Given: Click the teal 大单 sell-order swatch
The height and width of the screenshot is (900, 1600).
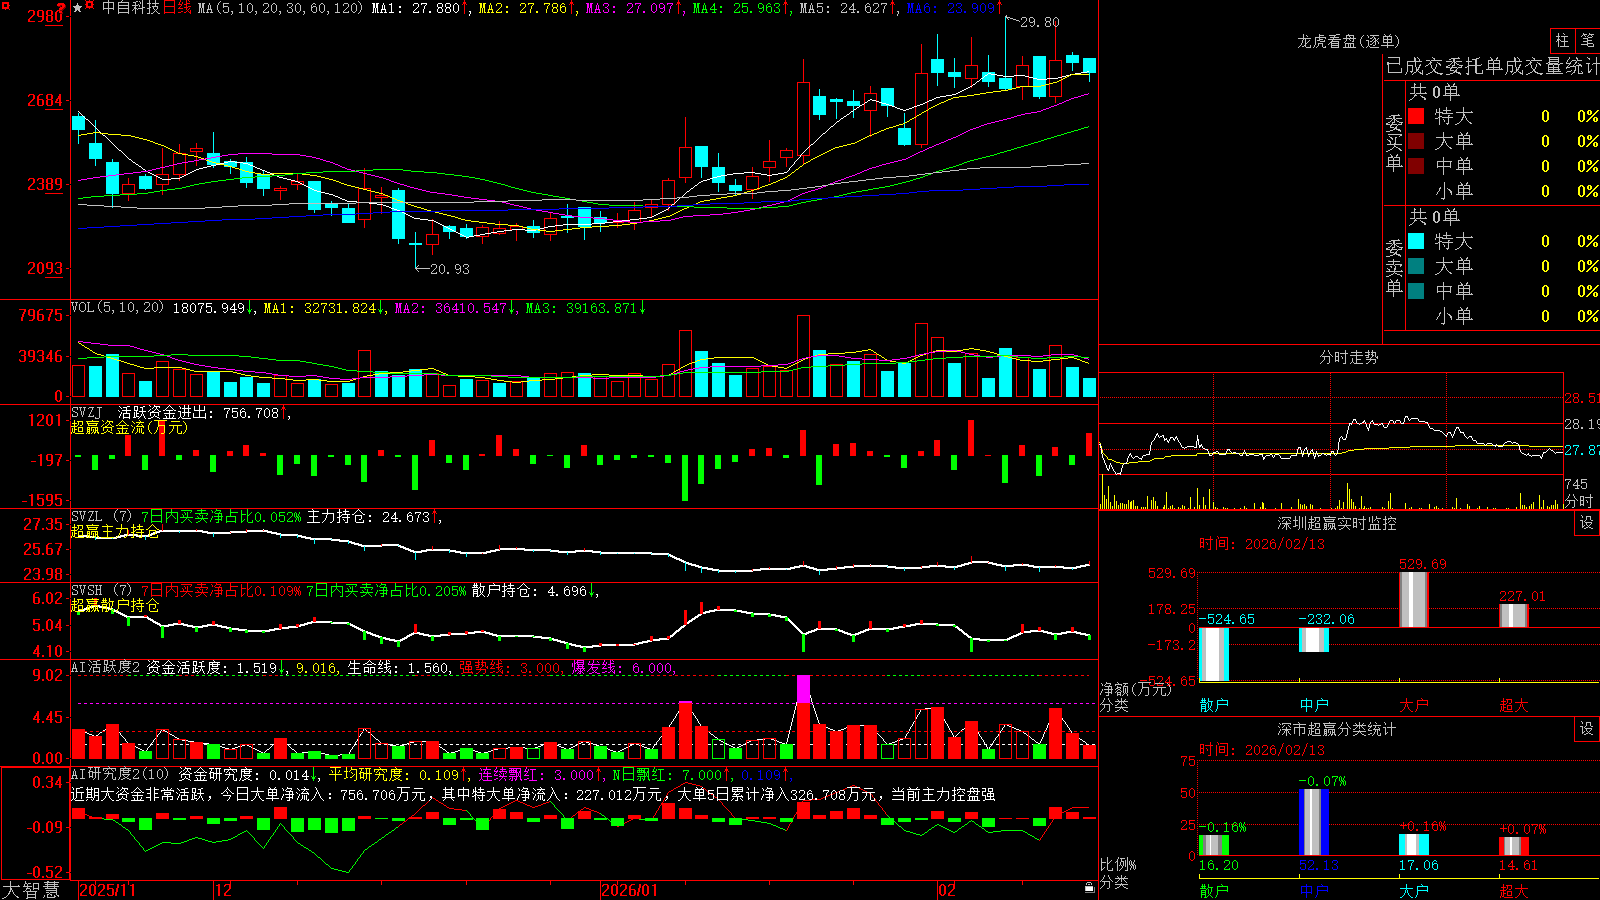Looking at the screenshot, I should 1416,266.
